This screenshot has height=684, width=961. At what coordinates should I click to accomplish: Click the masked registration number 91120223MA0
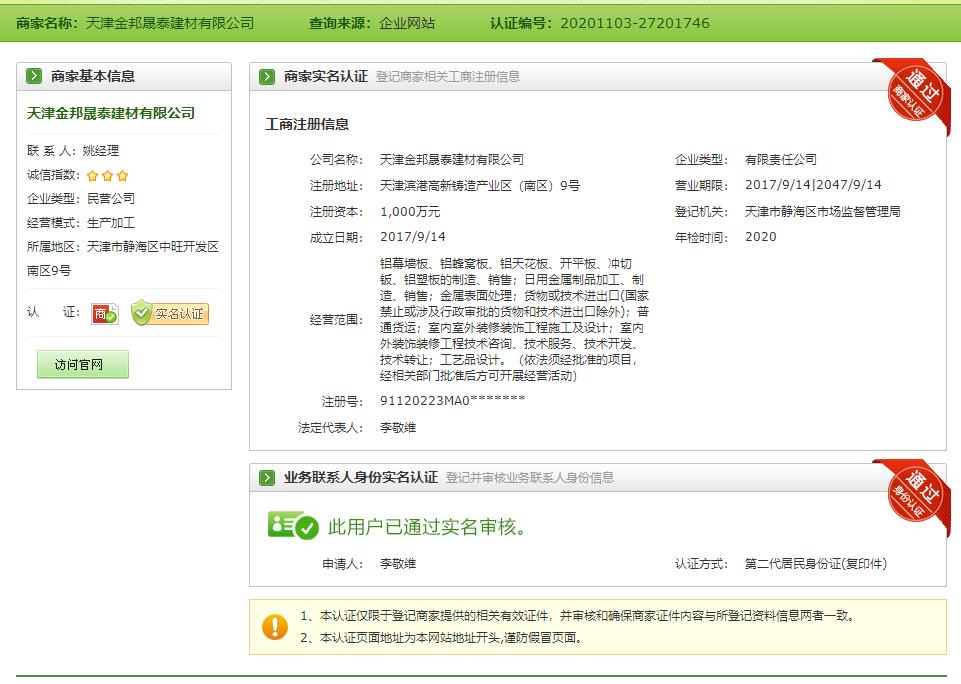click(452, 401)
